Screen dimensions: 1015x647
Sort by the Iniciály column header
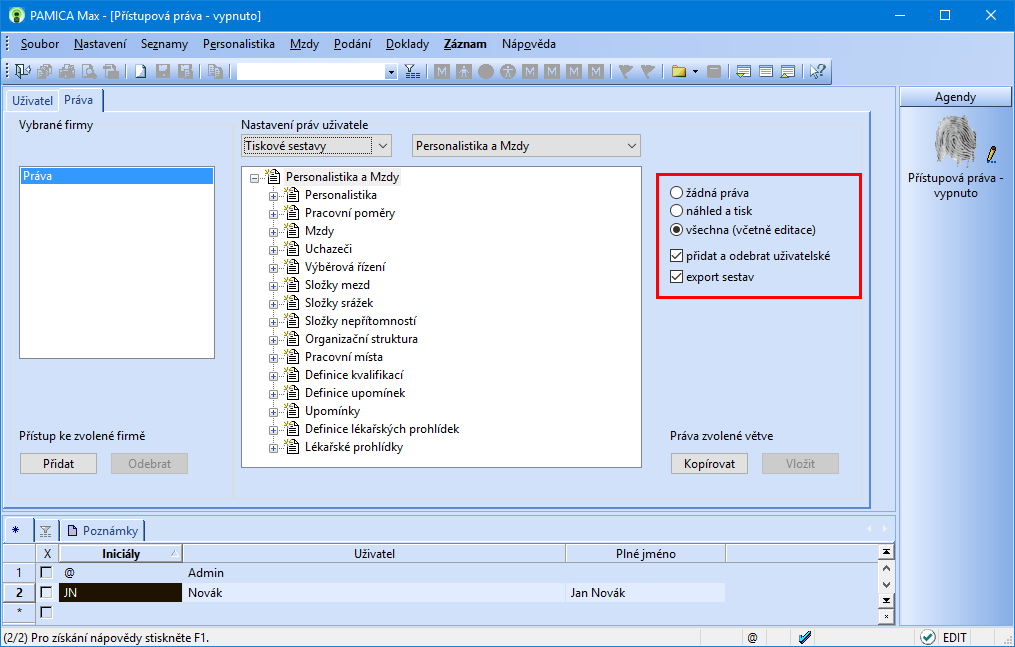[121, 554]
